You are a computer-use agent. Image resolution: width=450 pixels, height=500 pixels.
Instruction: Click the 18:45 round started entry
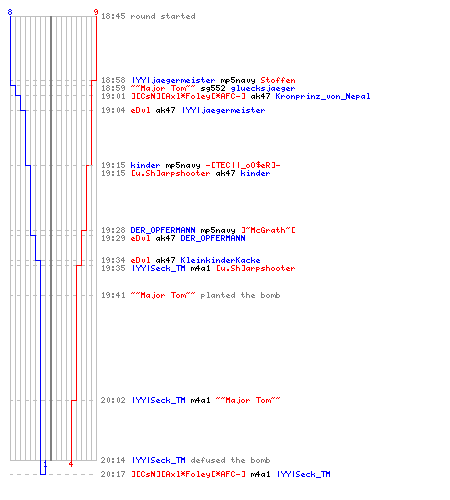point(148,16)
